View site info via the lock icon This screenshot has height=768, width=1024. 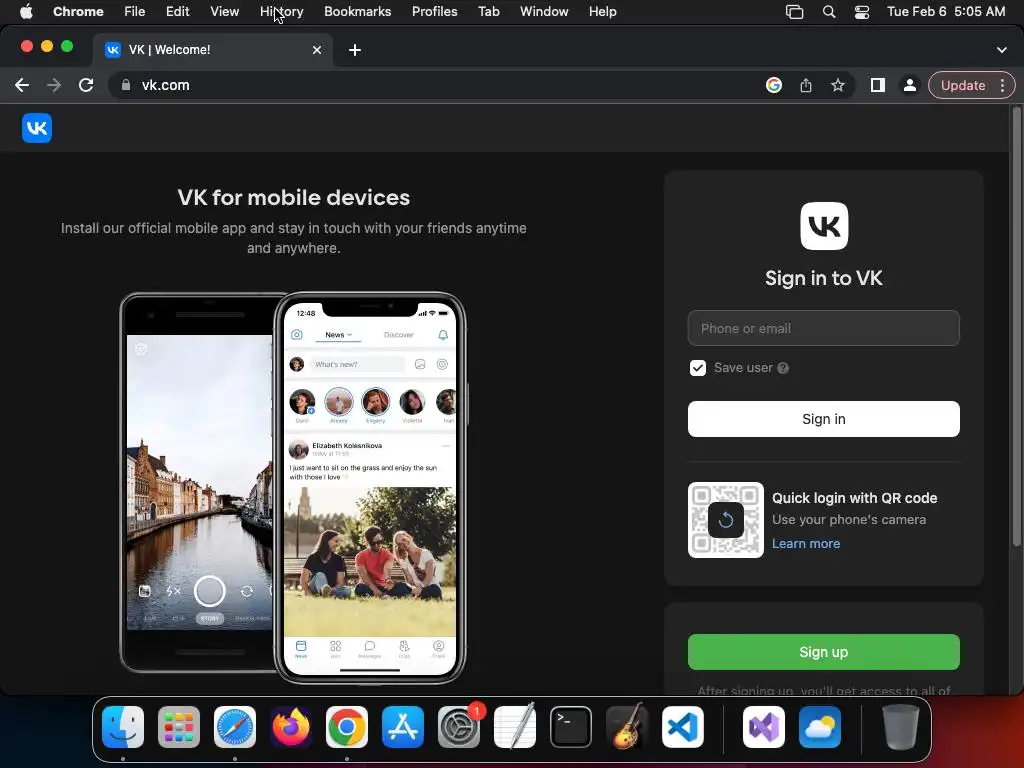pos(126,86)
